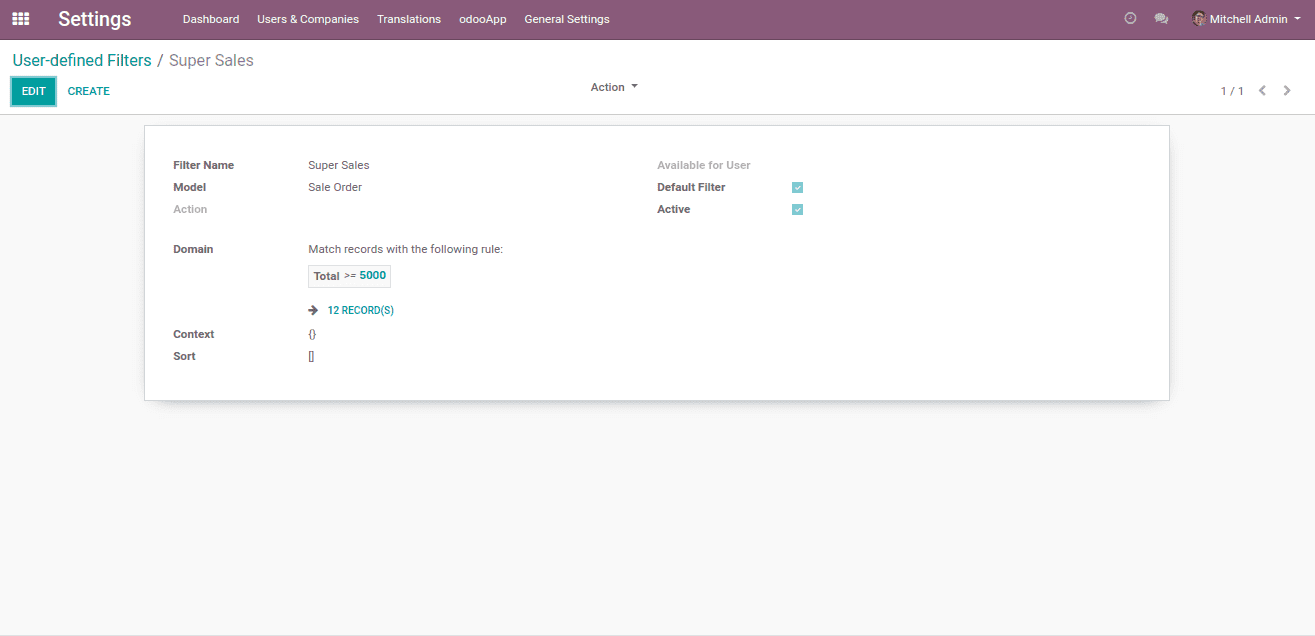Open the activities clock icon

(1130, 19)
